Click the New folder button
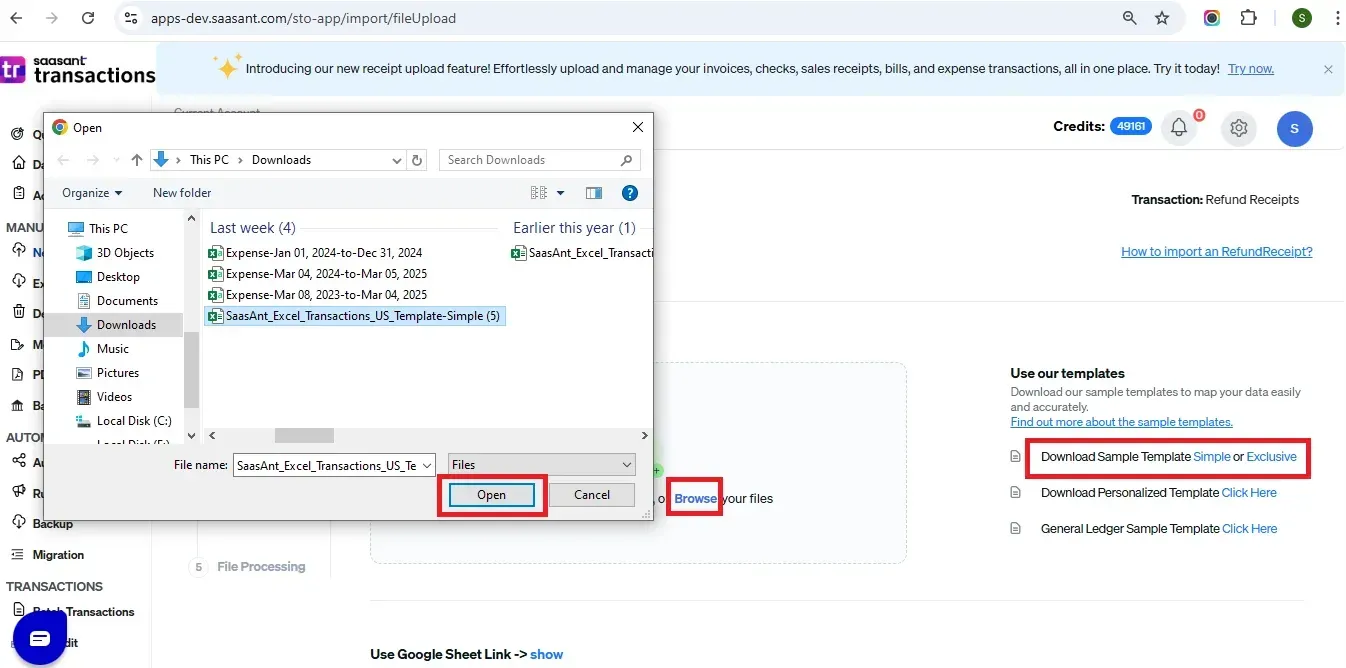 point(182,193)
